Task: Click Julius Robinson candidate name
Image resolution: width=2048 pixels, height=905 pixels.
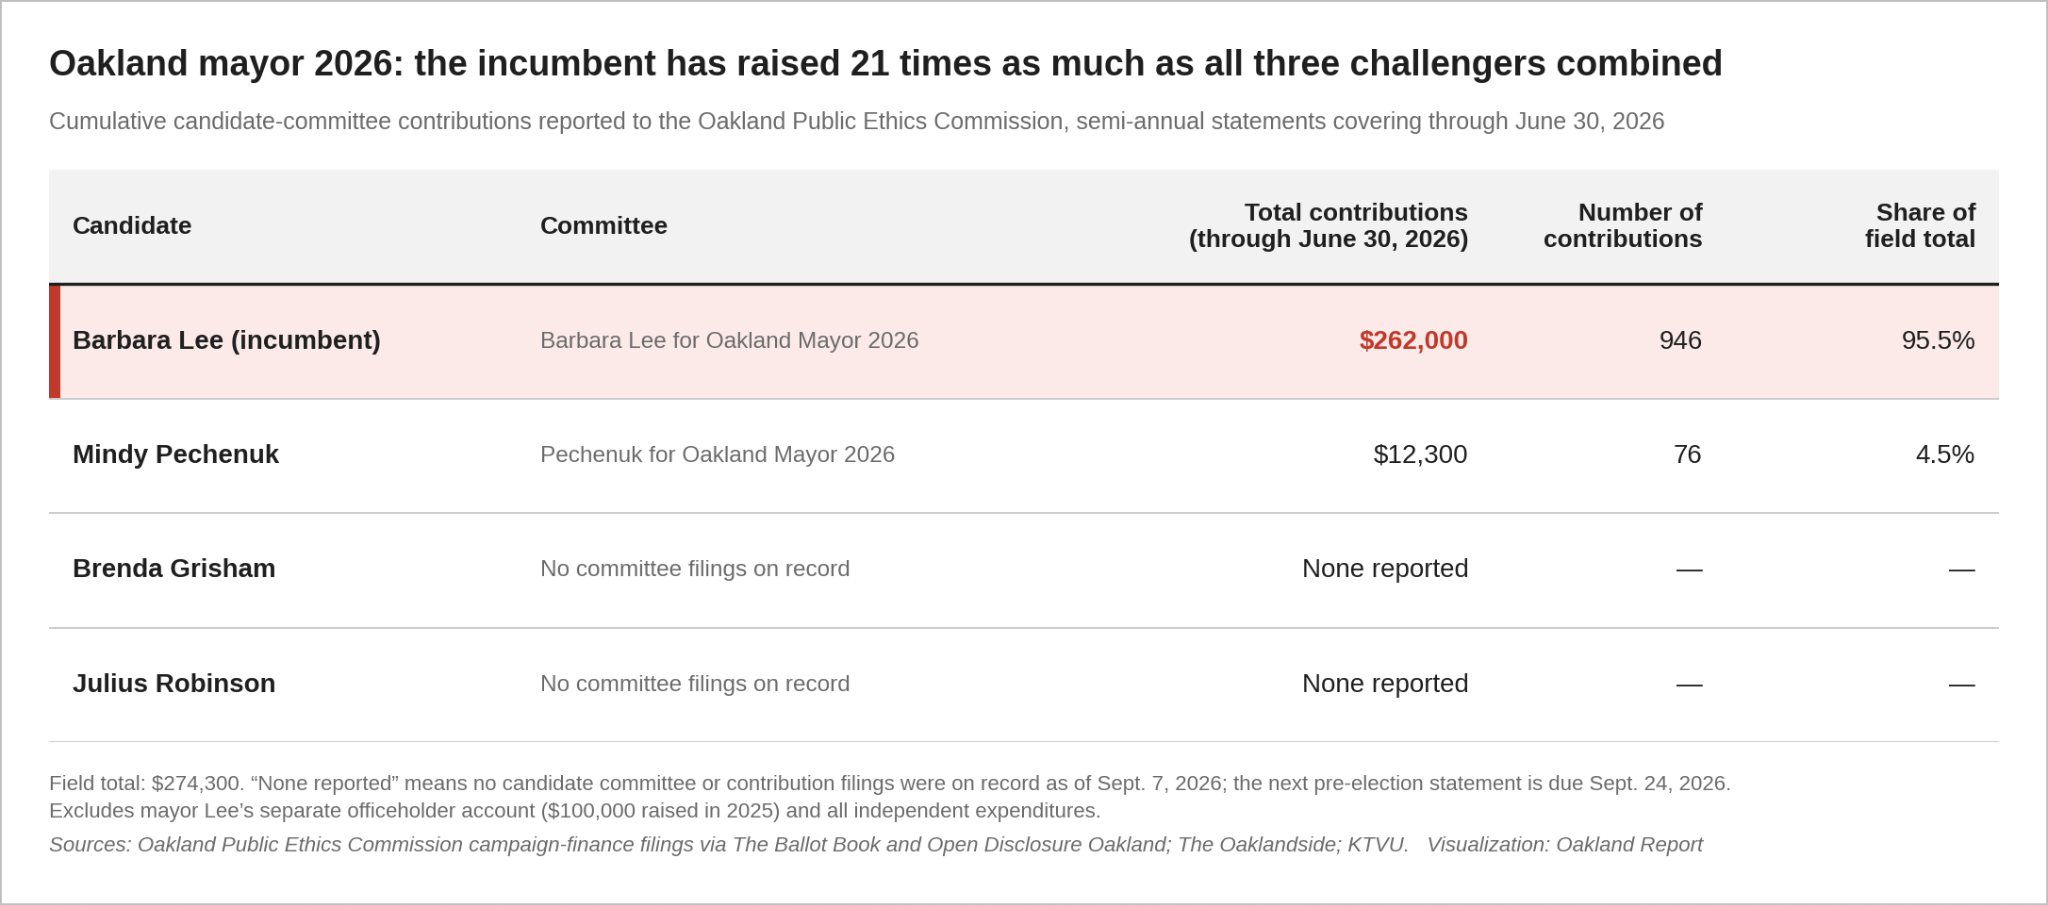Action: pos(174,684)
